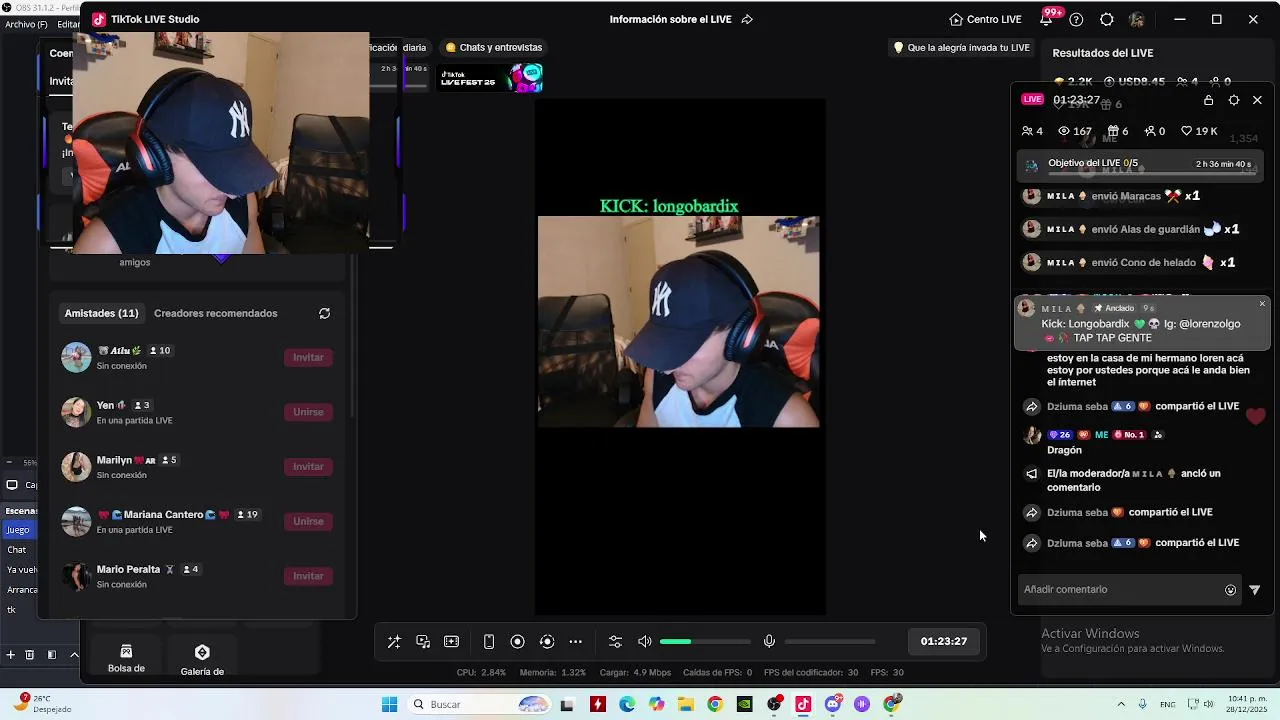Open the three-dot more options menu

pyautogui.click(x=575, y=642)
